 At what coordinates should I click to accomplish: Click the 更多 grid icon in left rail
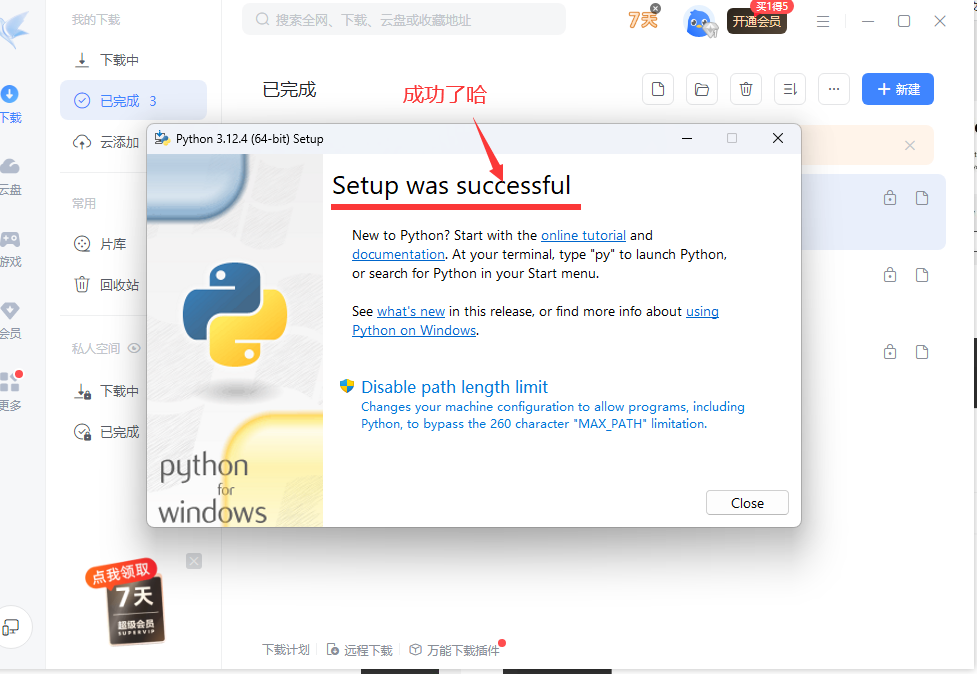[x=10, y=392]
